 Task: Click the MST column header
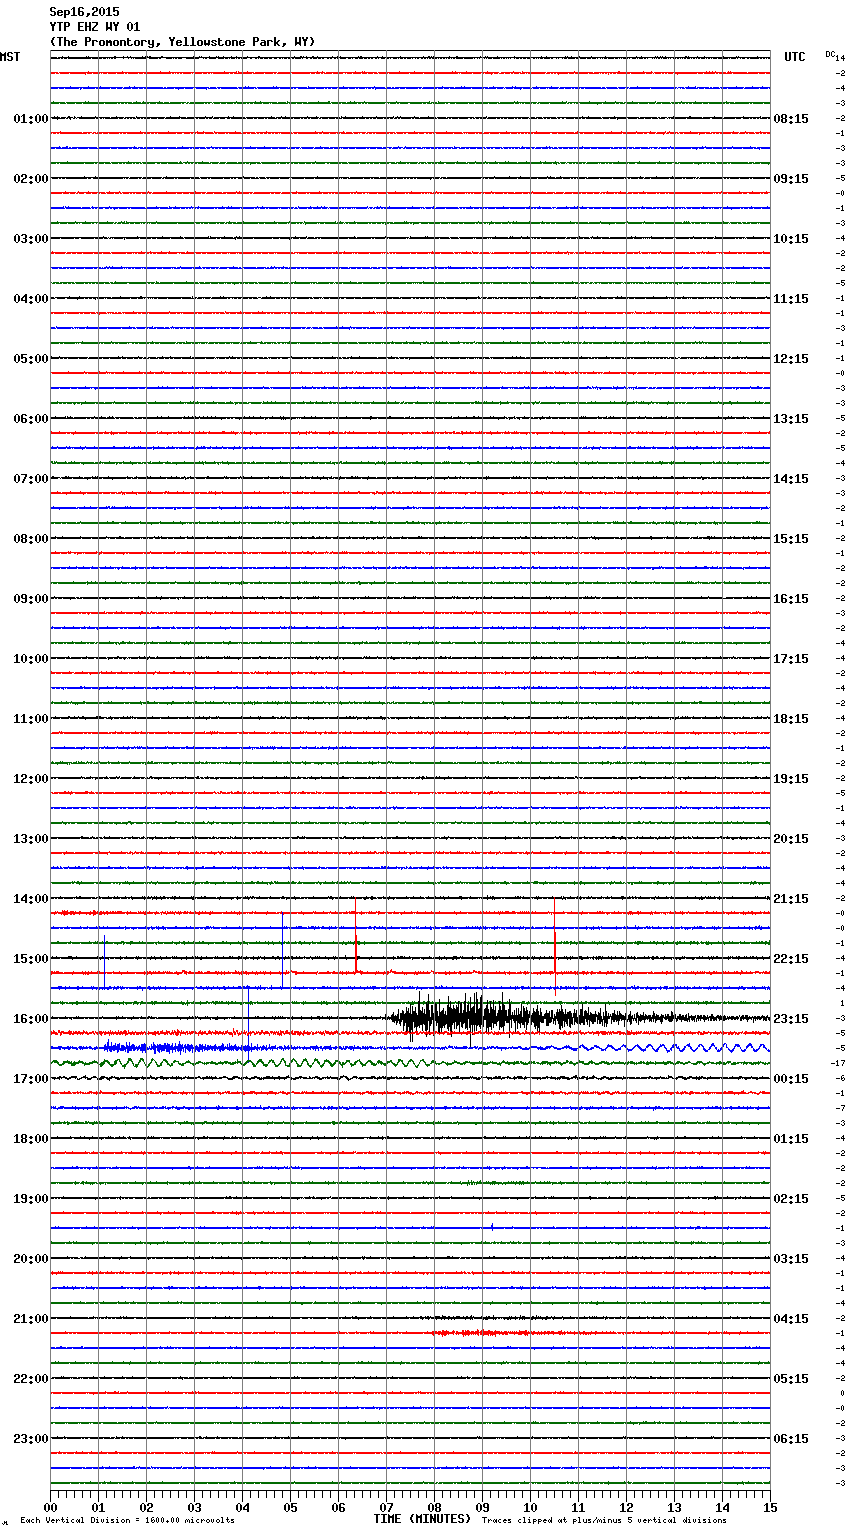coord(10,57)
